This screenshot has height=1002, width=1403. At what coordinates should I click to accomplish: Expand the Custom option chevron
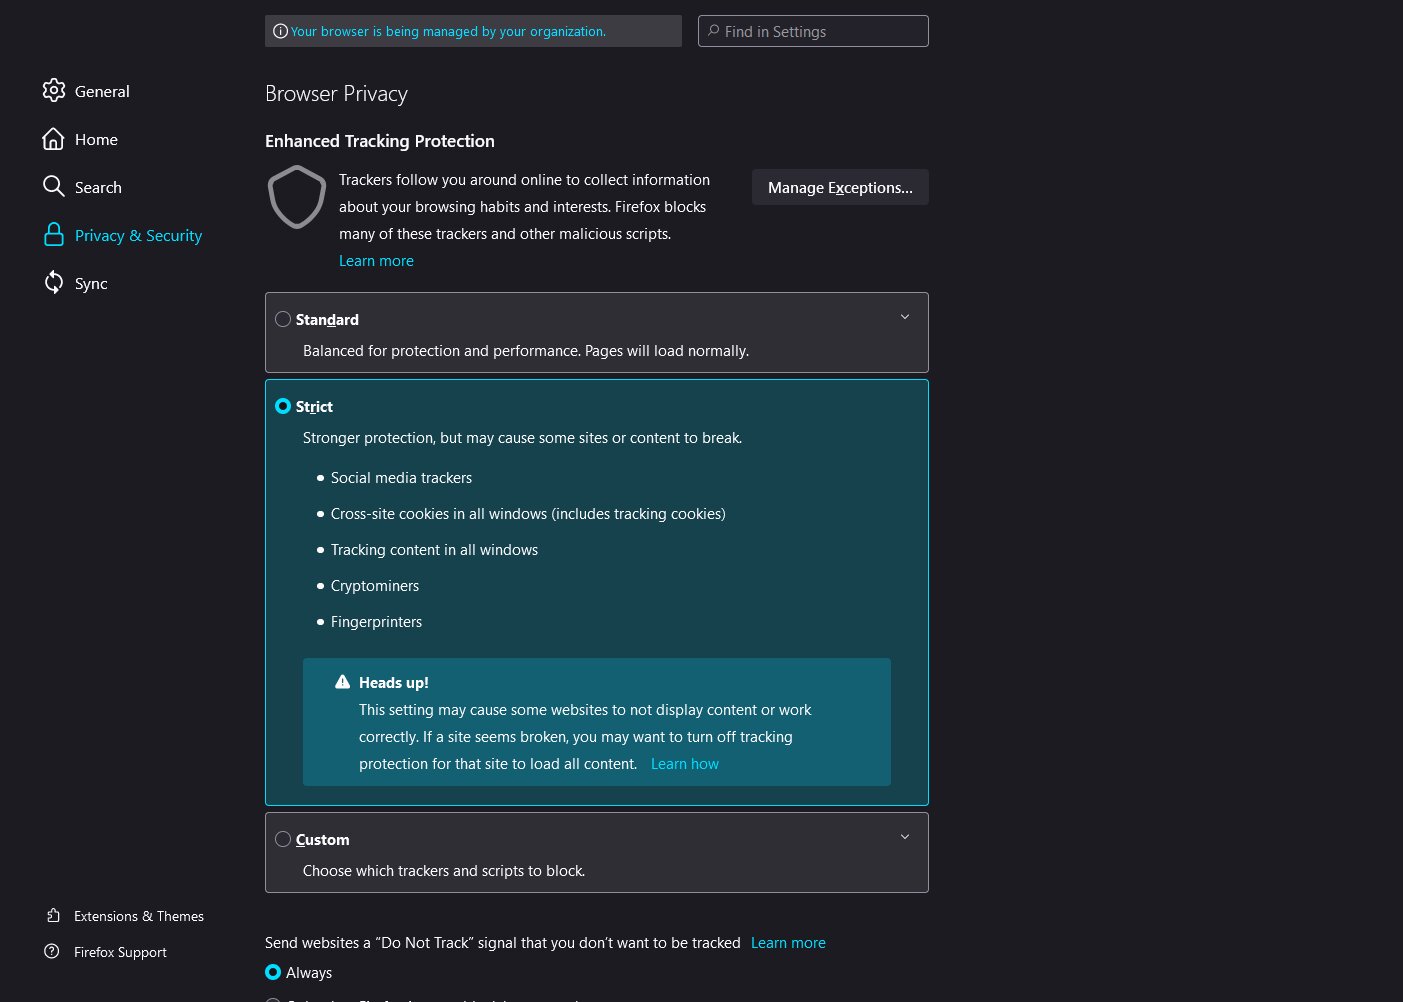(x=905, y=837)
